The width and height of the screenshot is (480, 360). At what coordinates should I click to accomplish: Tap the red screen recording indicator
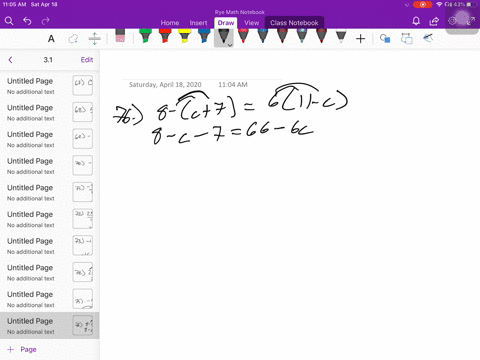[422, 4]
